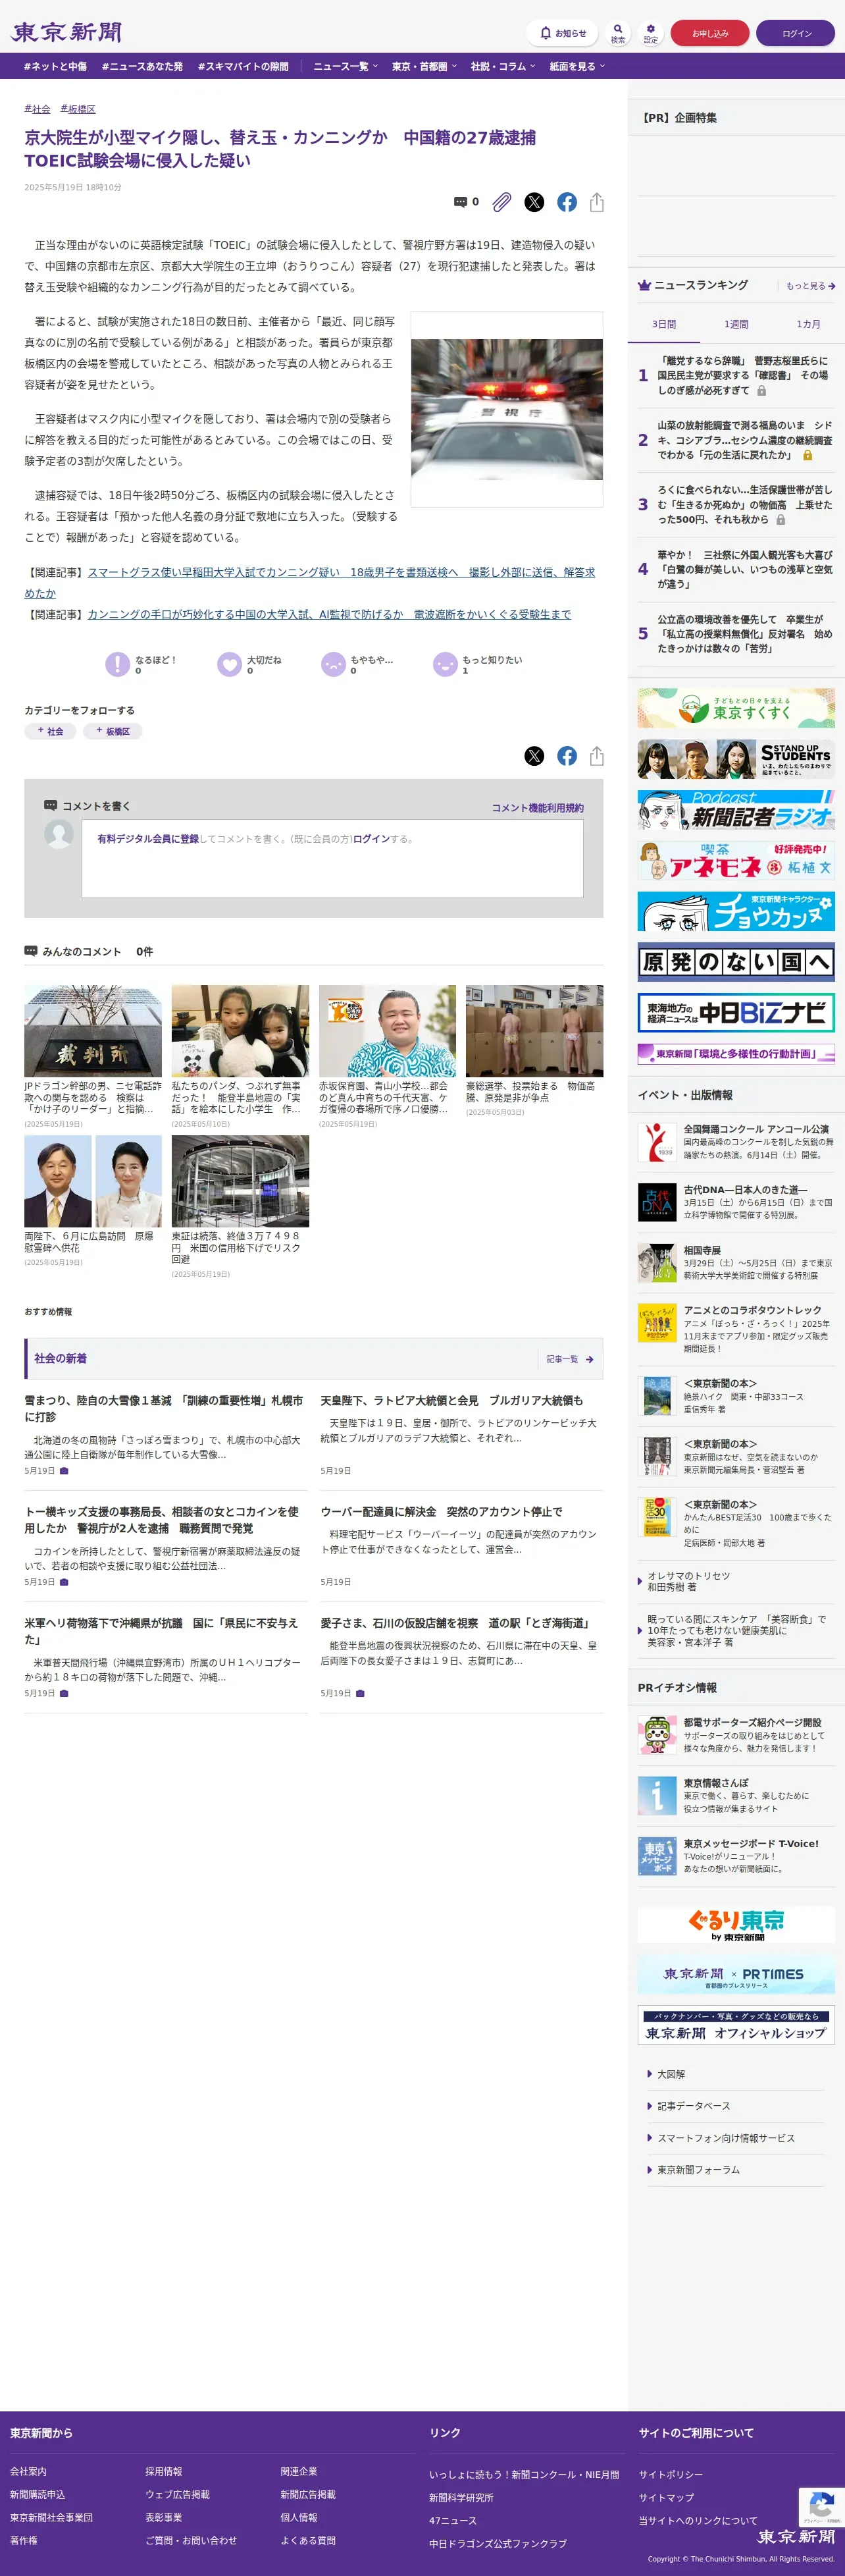The width and height of the screenshot is (845, 2576).
Task: Click the user avatar beside the comment box
Action: (59, 834)
